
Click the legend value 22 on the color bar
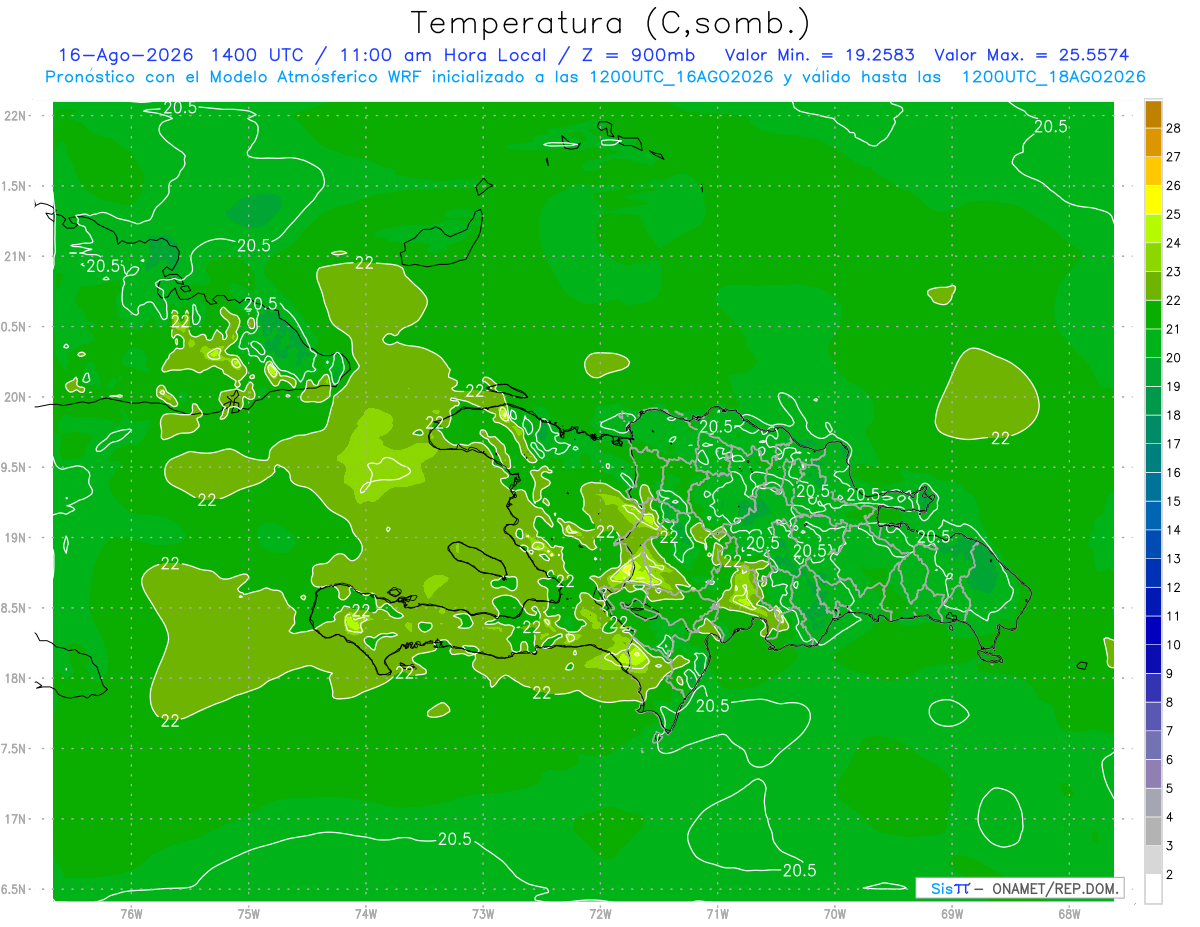click(1174, 300)
